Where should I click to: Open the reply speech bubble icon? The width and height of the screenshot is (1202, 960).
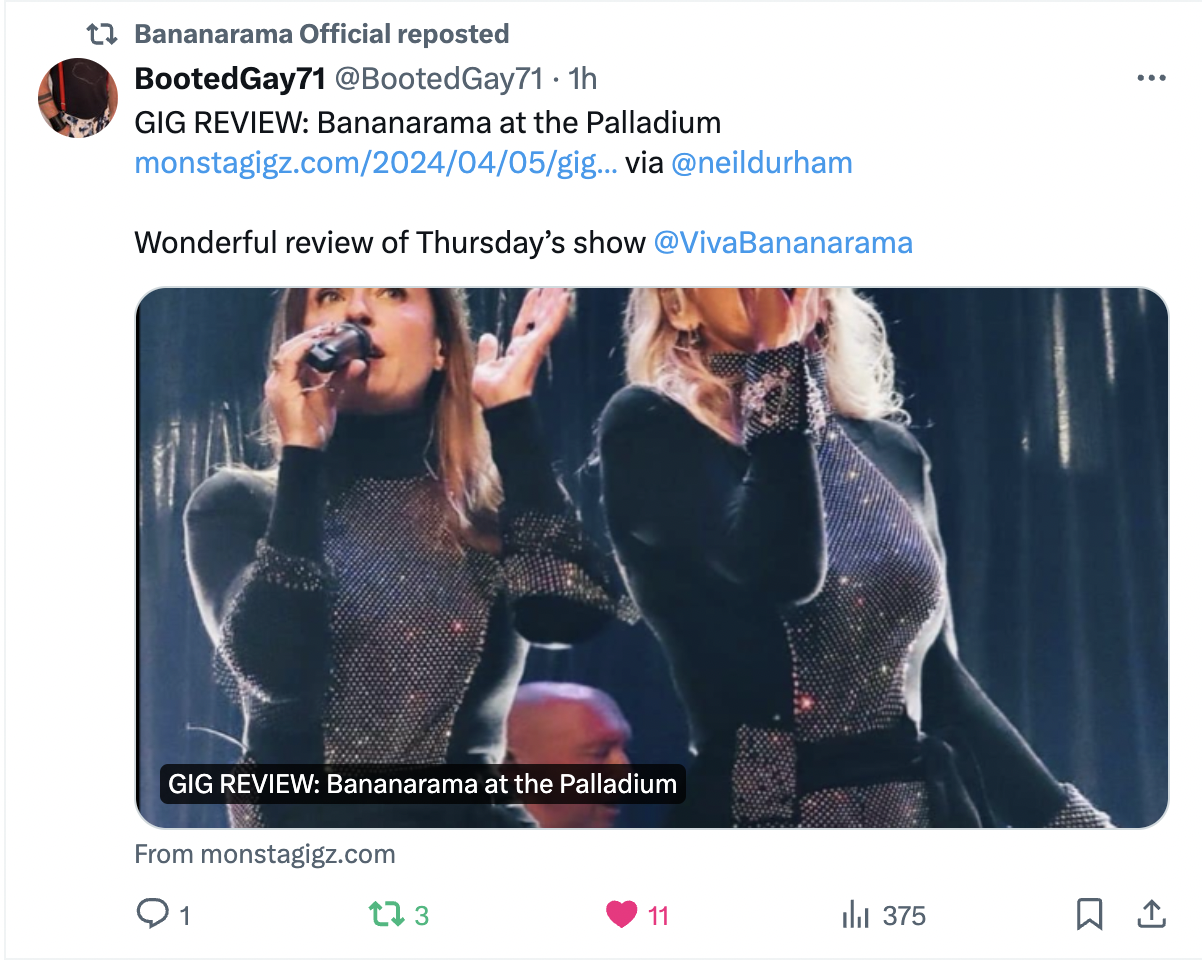(x=150, y=914)
